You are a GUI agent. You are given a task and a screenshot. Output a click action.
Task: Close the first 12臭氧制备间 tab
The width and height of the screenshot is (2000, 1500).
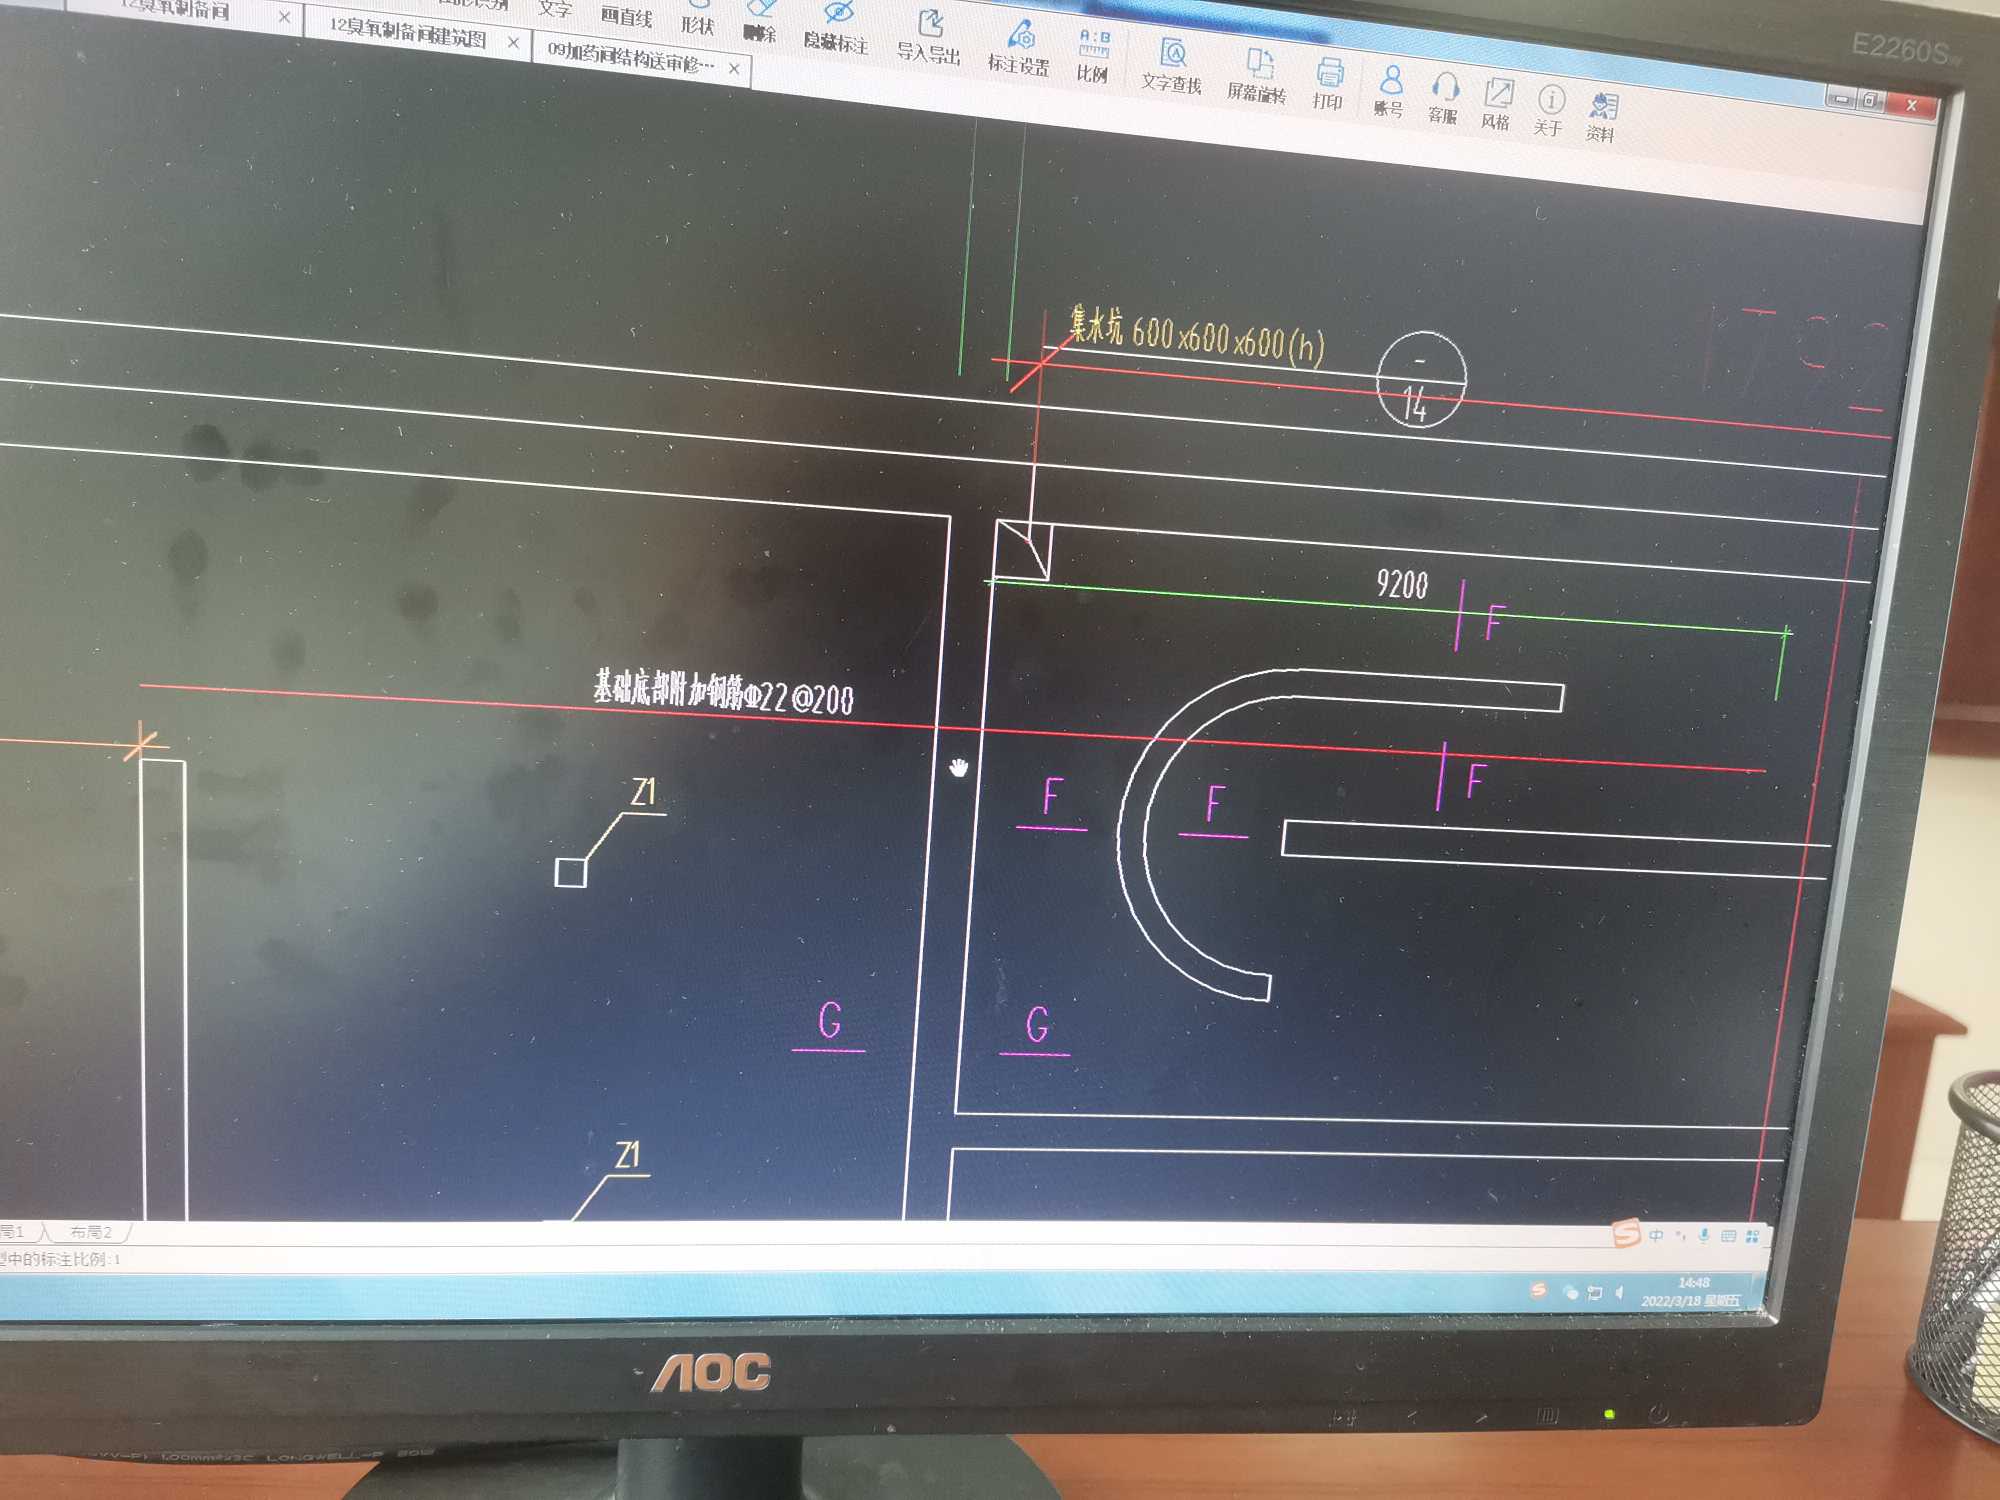click(285, 17)
